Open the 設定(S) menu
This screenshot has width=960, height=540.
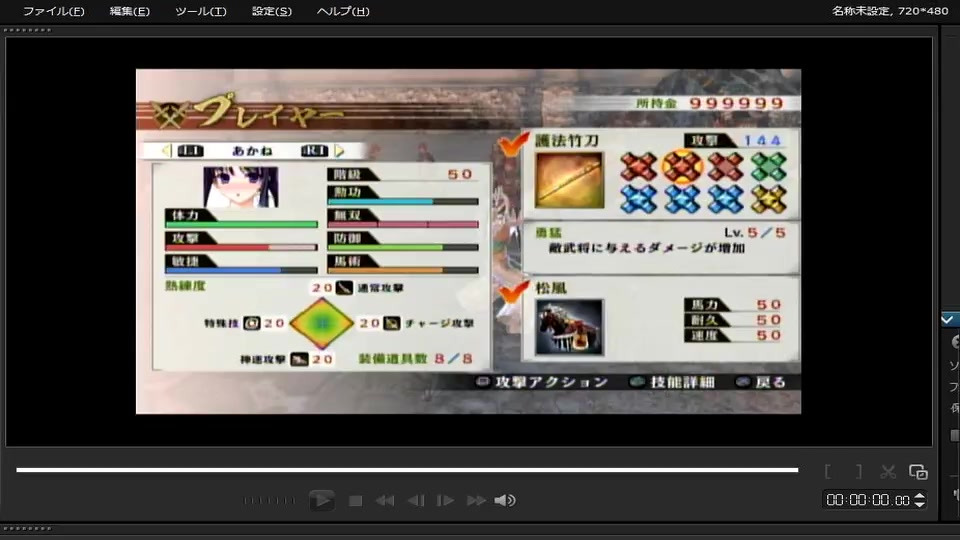[x=272, y=11]
